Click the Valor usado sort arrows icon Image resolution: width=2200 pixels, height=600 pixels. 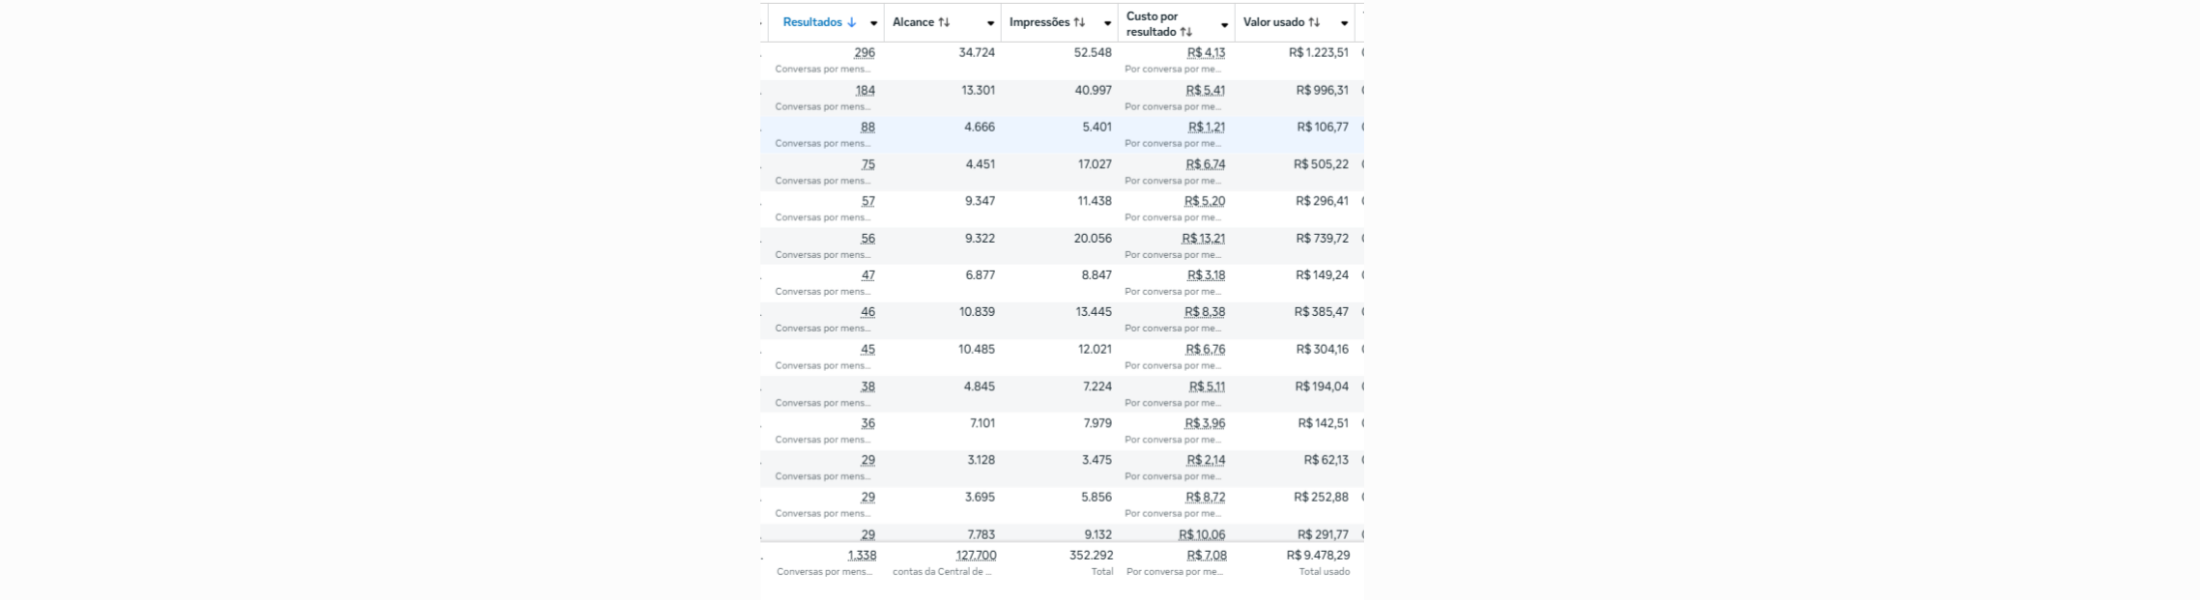pyautogui.click(x=1314, y=22)
